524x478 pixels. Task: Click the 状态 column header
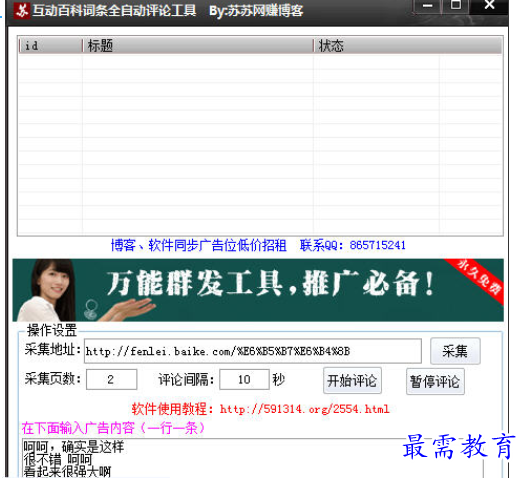pyautogui.click(x=408, y=45)
